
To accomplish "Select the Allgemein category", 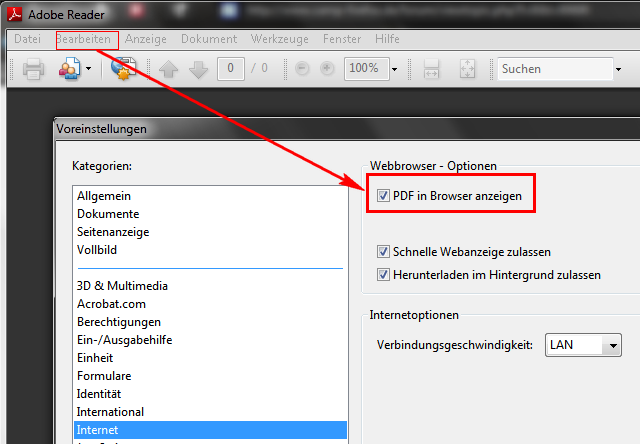I will coord(210,196).
